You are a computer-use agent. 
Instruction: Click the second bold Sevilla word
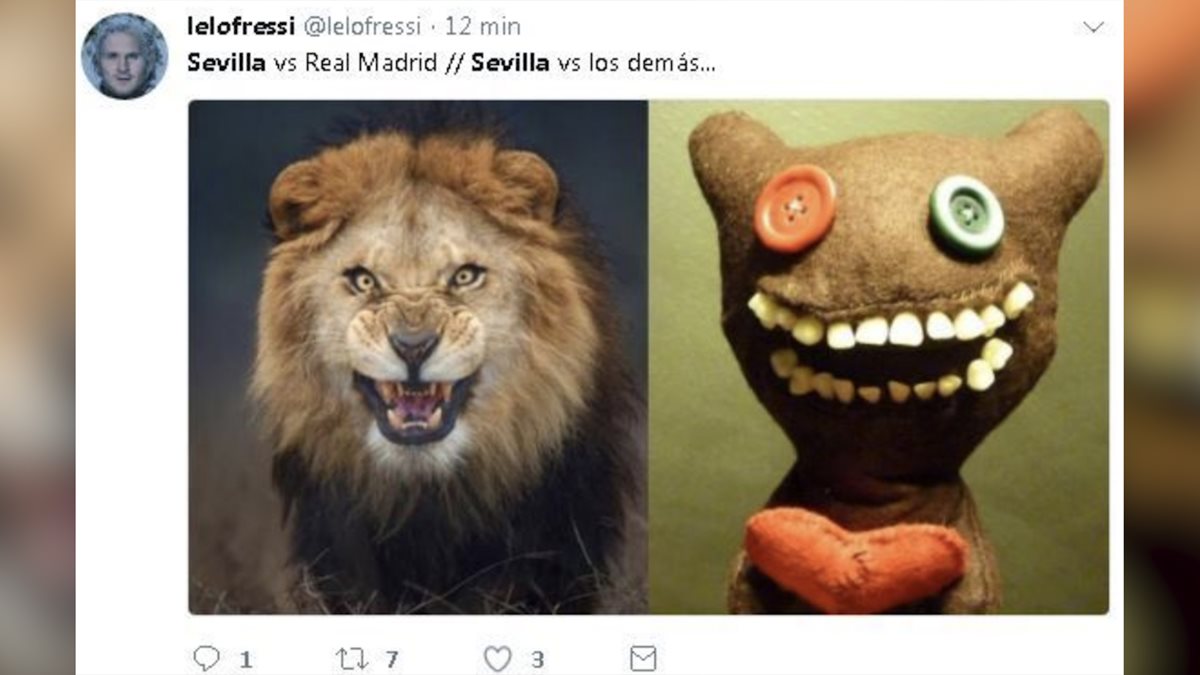510,63
